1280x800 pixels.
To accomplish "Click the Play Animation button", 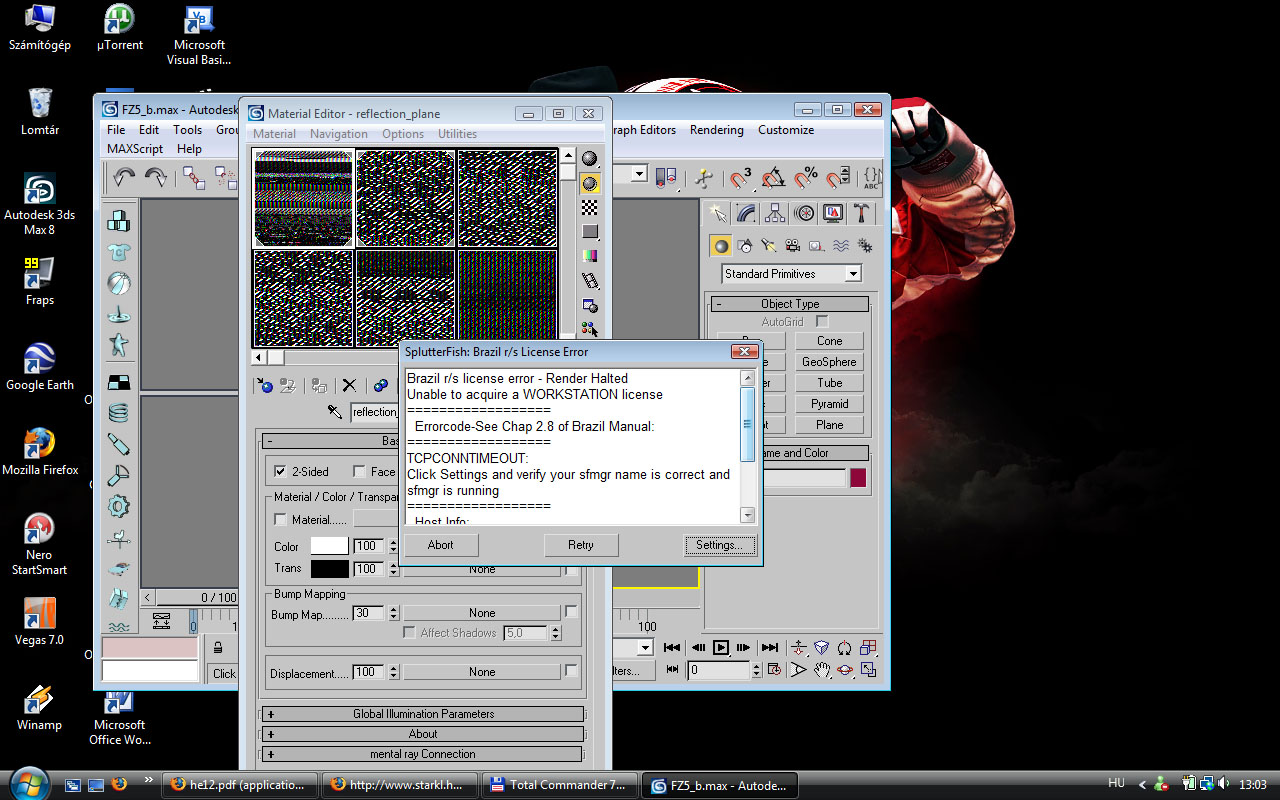I will pos(720,647).
